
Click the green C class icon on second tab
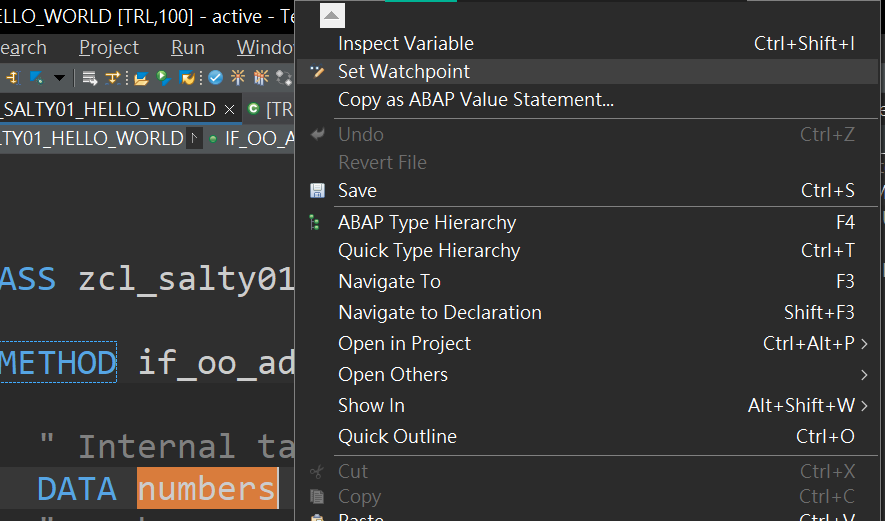pyautogui.click(x=254, y=109)
